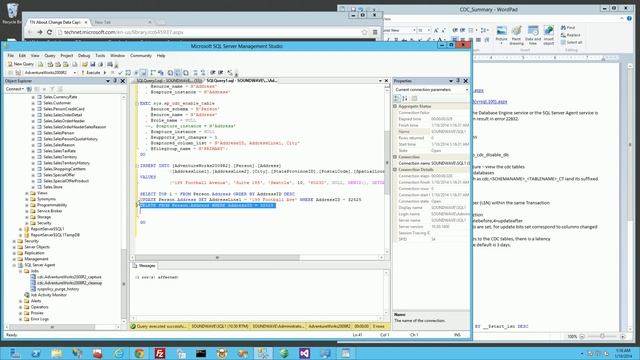Click Replace in WordPad Editing group

(571, 35)
